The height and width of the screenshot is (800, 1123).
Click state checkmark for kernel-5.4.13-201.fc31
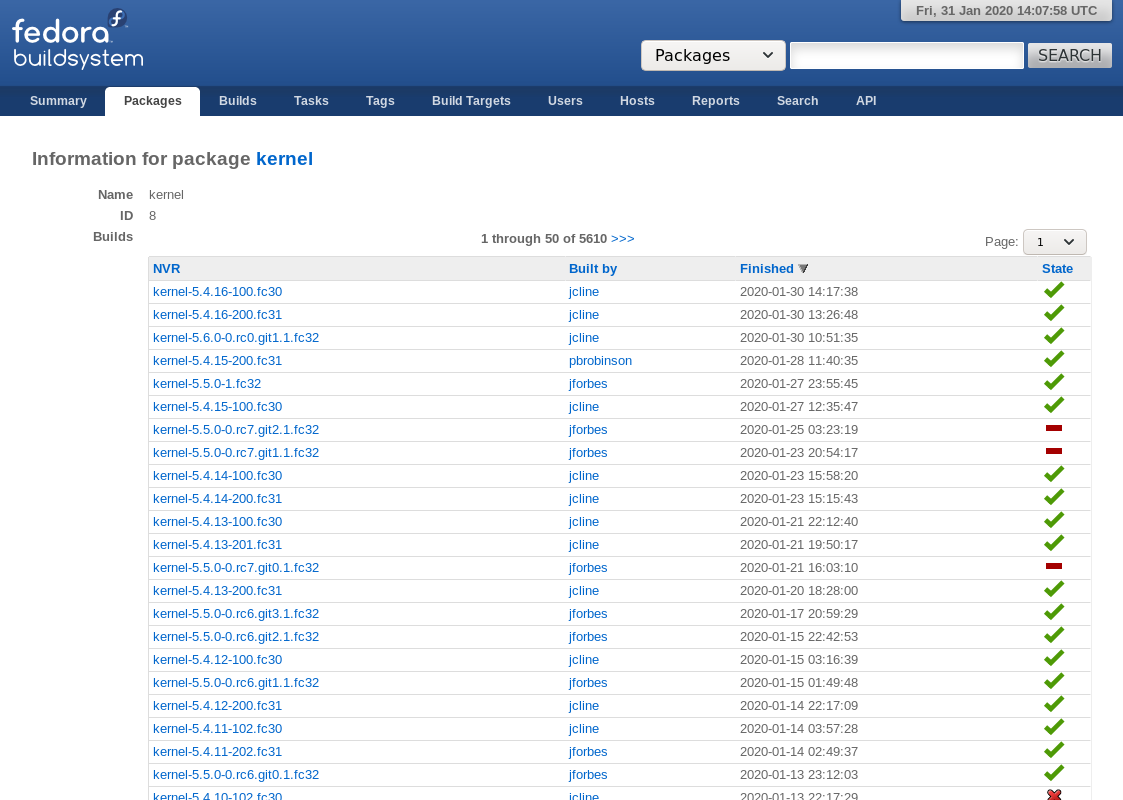coord(1054,543)
